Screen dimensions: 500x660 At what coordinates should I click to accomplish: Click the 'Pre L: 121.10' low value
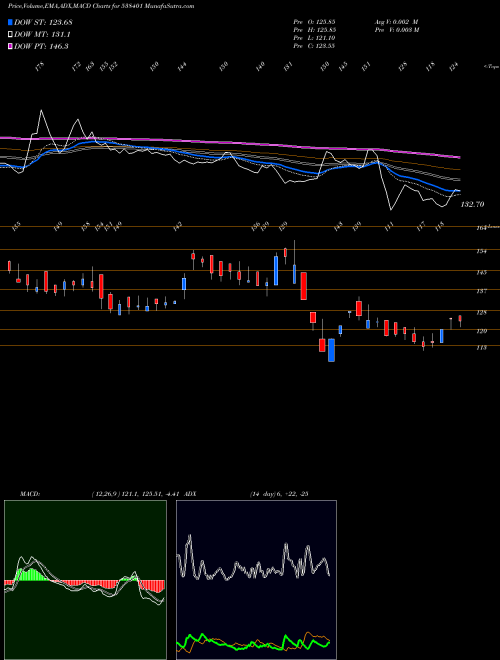pos(314,38)
